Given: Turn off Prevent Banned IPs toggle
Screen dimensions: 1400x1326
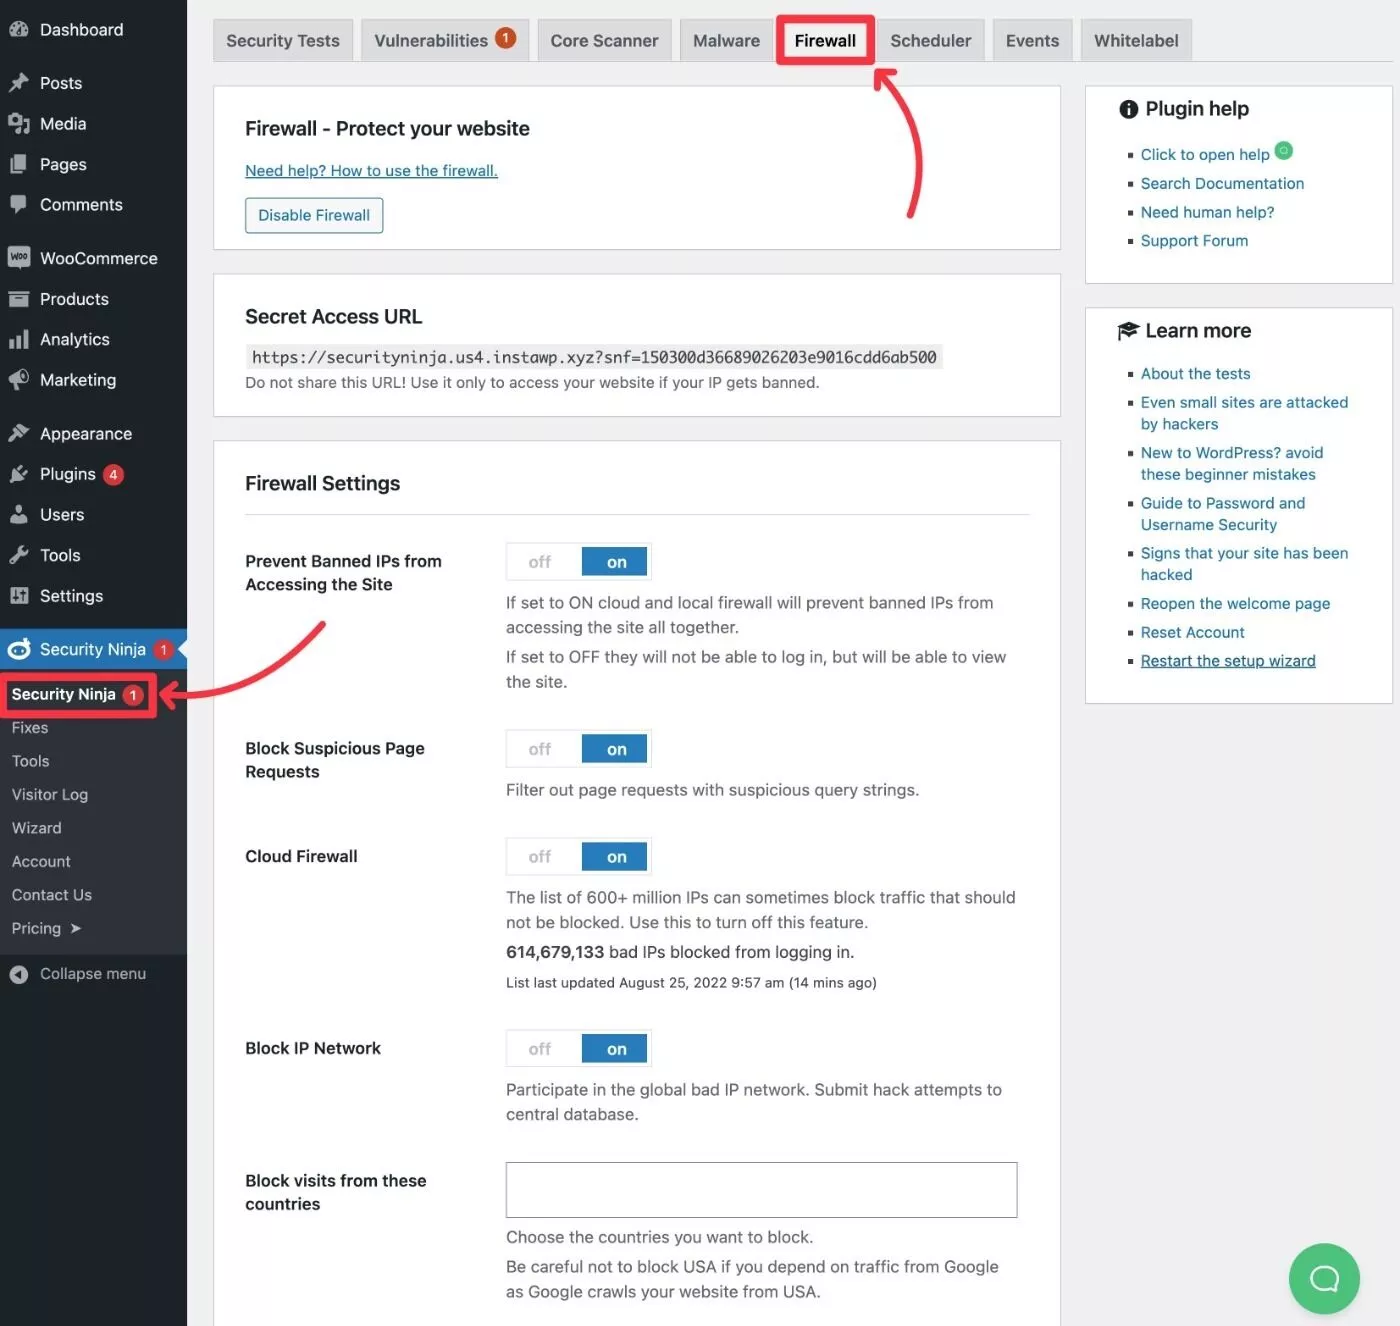Looking at the screenshot, I should (x=541, y=562).
